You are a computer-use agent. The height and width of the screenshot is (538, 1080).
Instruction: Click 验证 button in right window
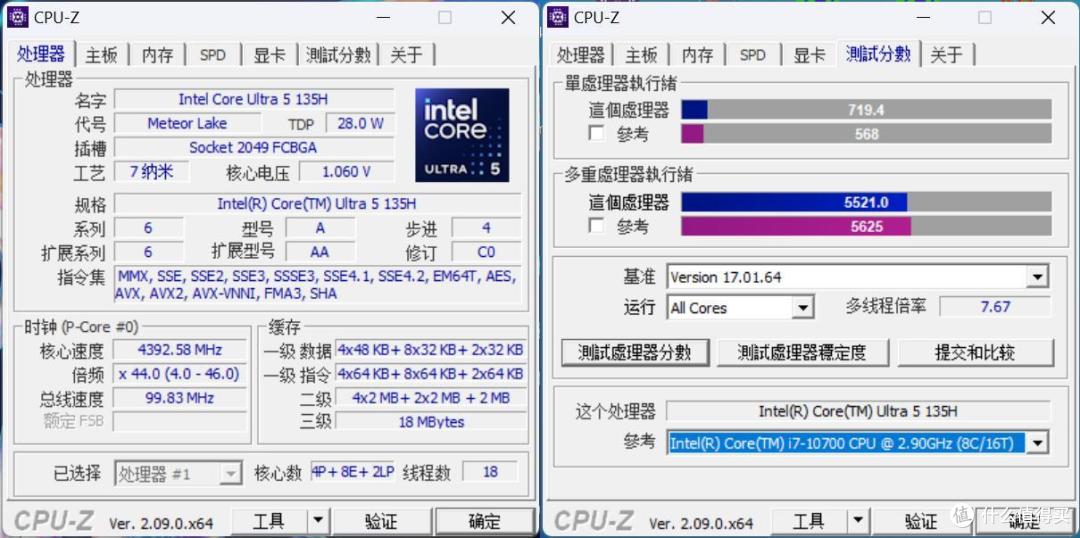pos(921,521)
